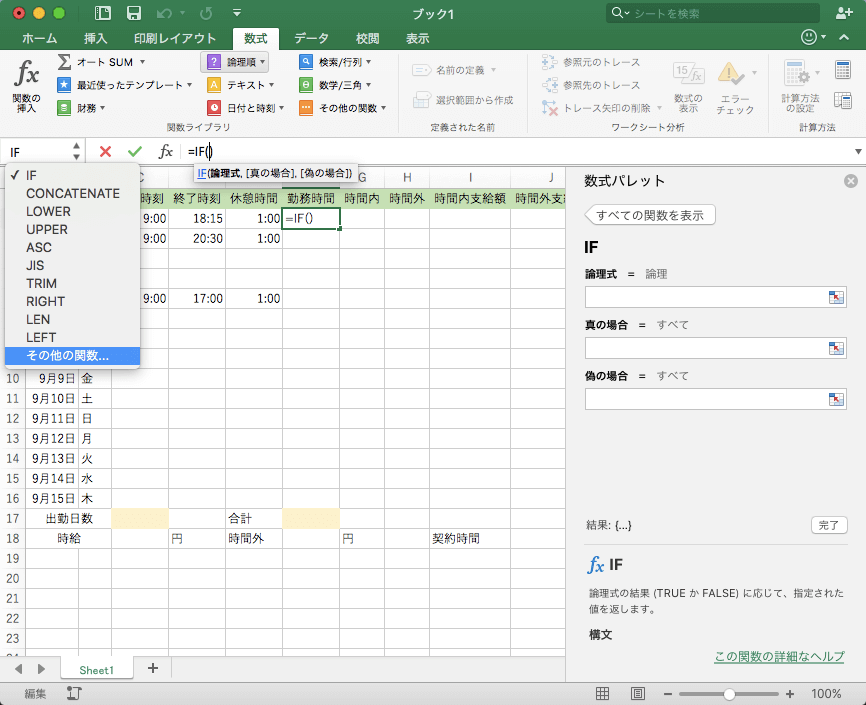This screenshot has width=866, height=705.
Task: Click the zoom slider handle
Action: point(729,694)
